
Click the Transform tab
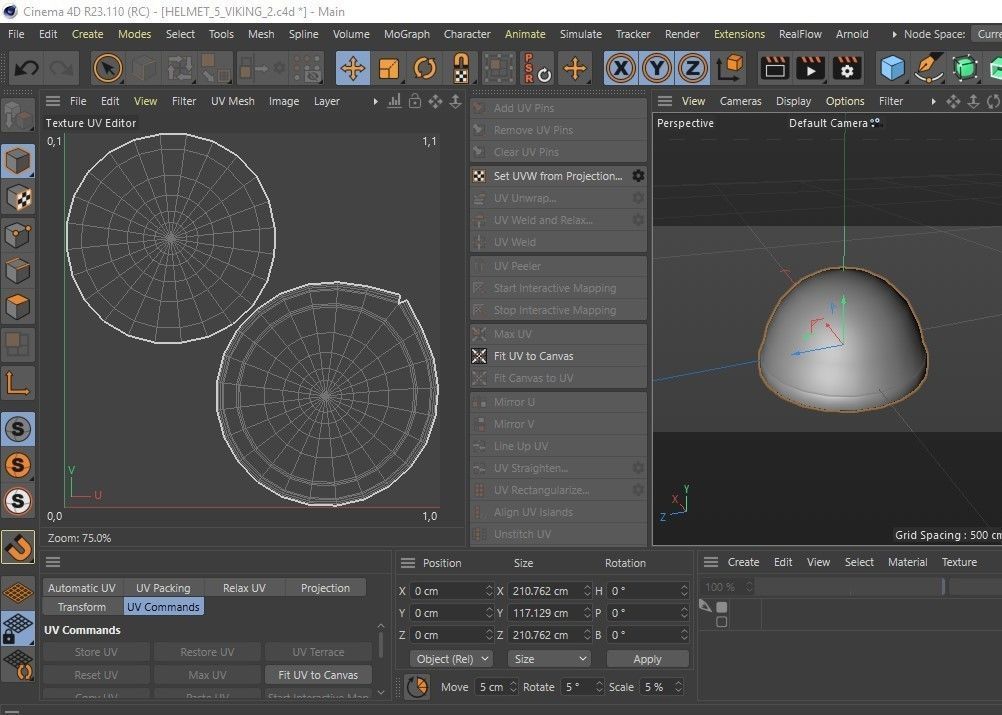pos(82,607)
